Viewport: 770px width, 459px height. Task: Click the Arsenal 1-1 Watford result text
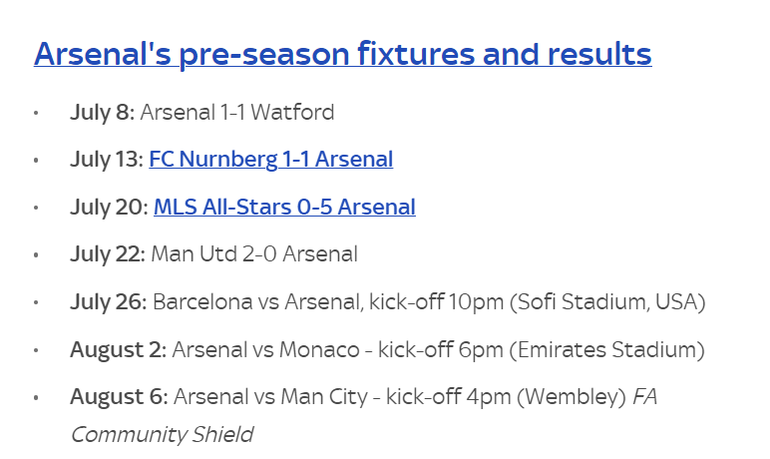[237, 112]
